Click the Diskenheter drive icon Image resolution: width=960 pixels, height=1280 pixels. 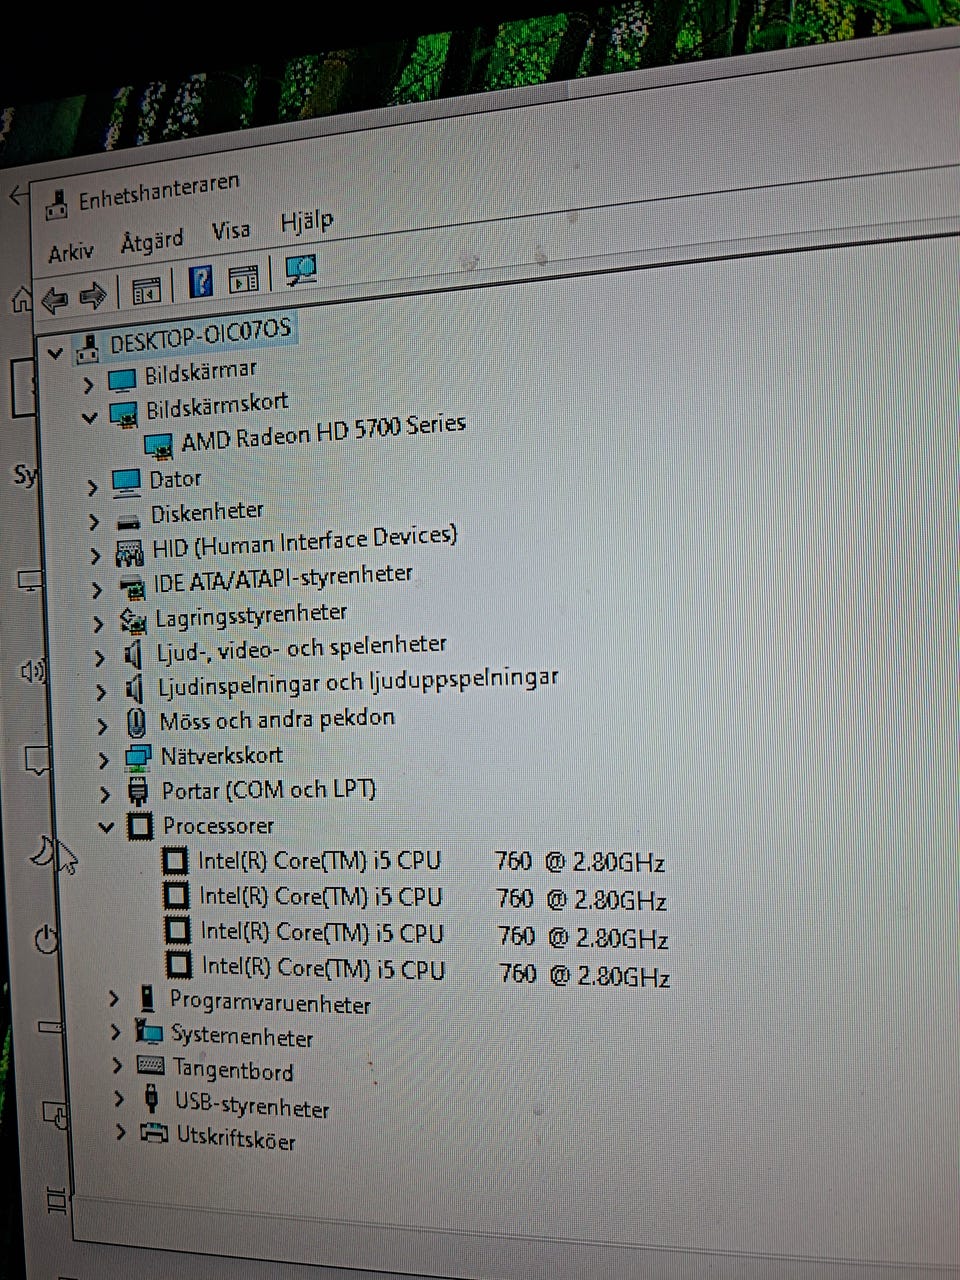(128, 522)
